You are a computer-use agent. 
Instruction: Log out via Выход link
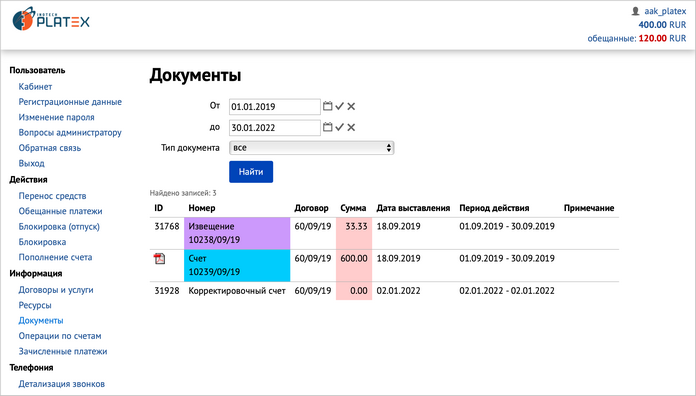pos(32,163)
